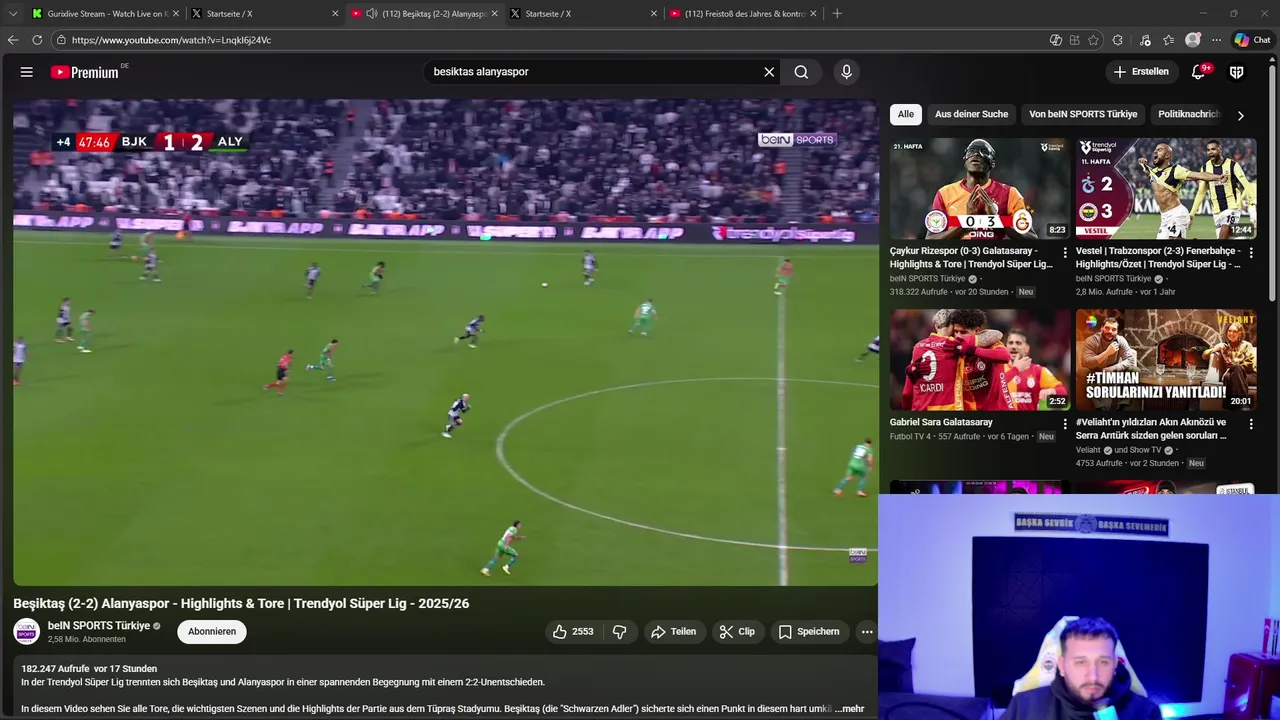
Task: View site information lock icon
Action: [x=61, y=40]
